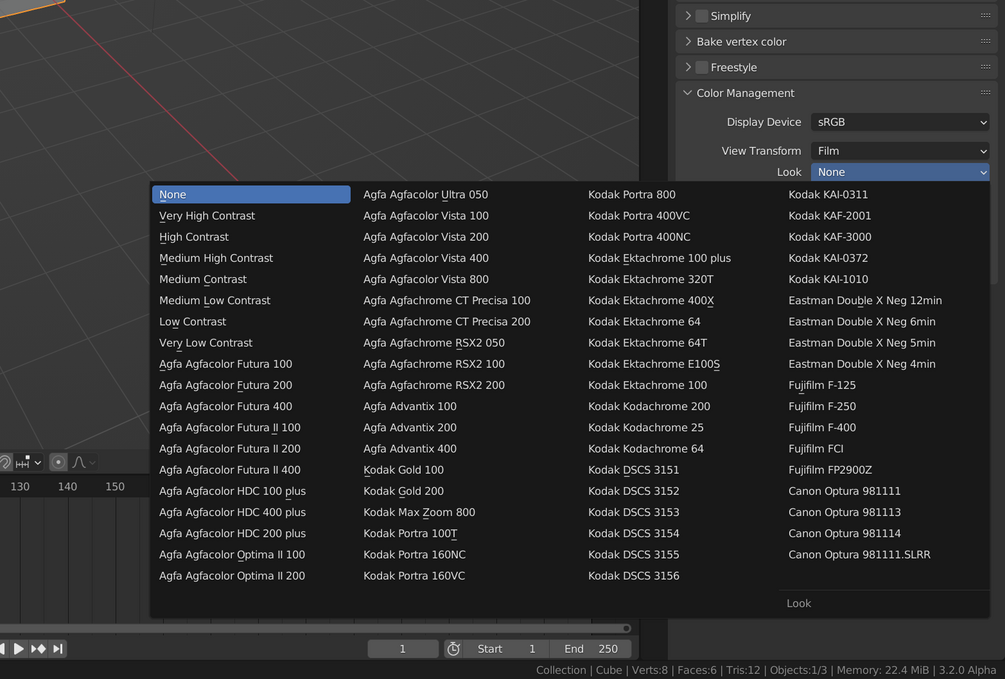Click frame 150 on the timeline ruler

[115, 486]
